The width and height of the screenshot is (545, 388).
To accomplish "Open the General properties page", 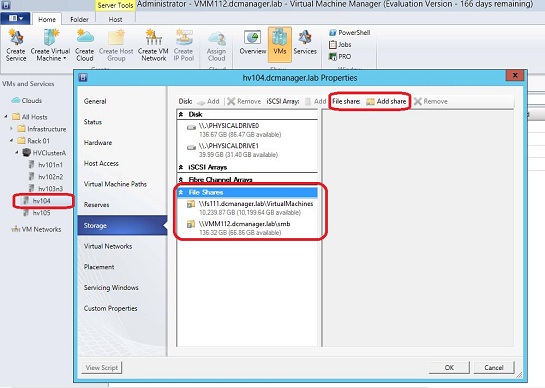I will click(x=122, y=101).
